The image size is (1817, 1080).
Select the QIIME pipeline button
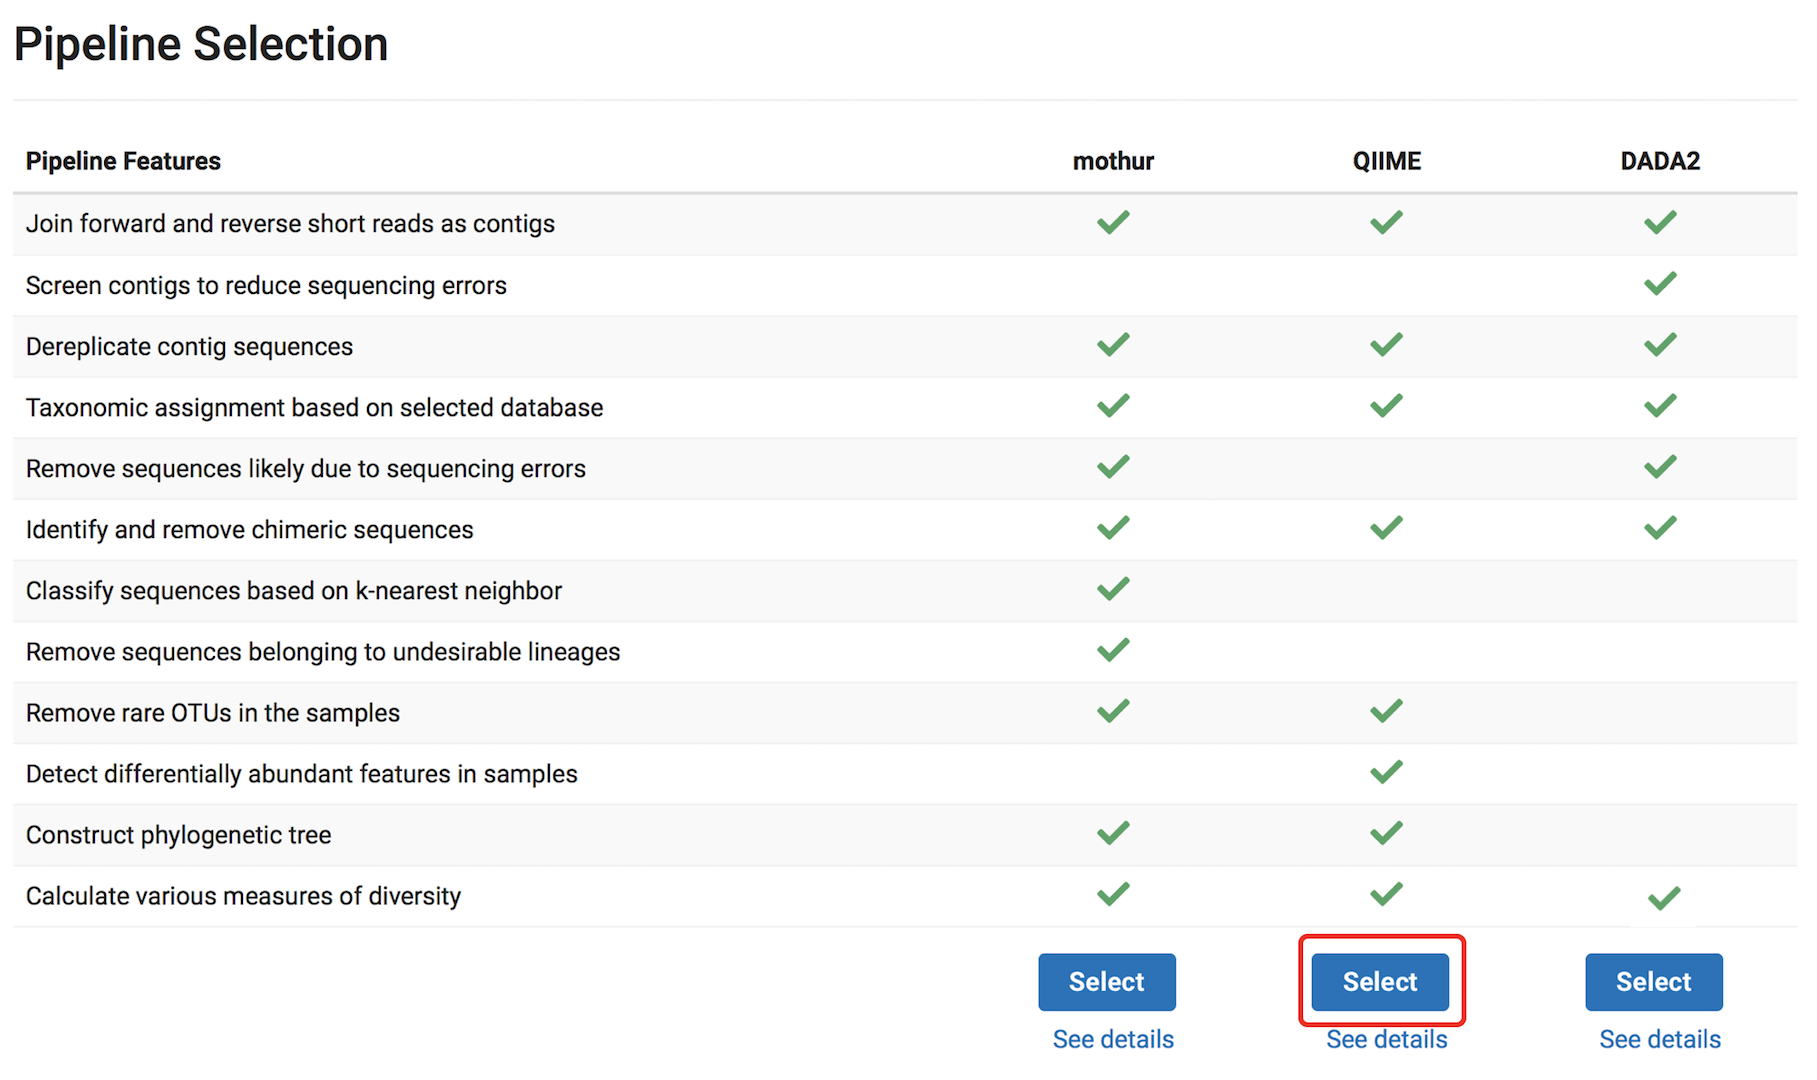1380,982
